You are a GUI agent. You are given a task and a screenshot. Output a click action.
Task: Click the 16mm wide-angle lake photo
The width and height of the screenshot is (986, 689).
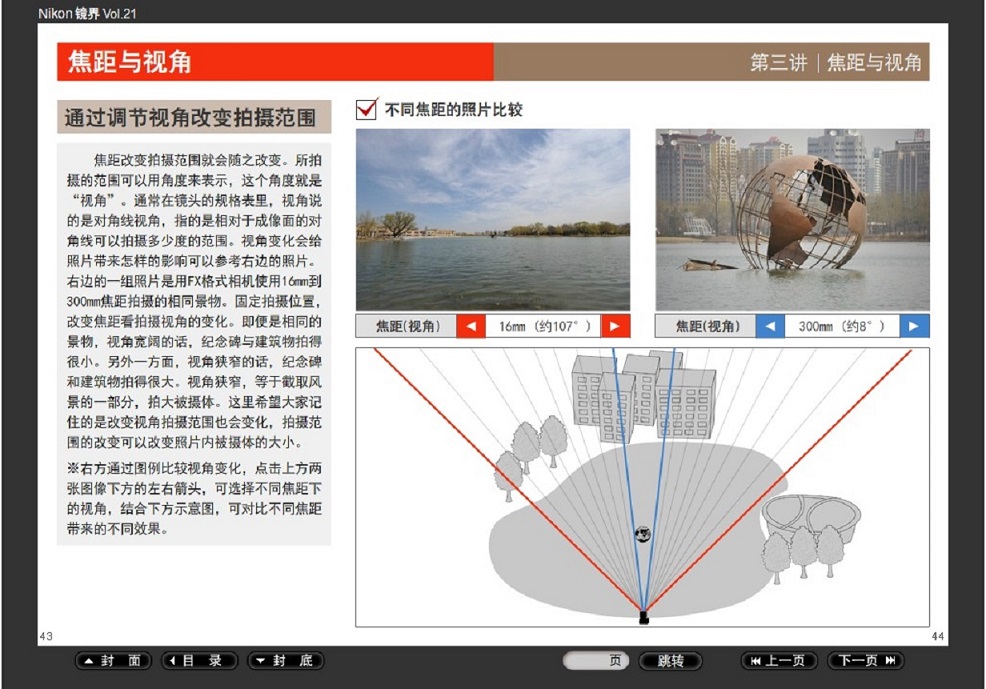pos(493,219)
